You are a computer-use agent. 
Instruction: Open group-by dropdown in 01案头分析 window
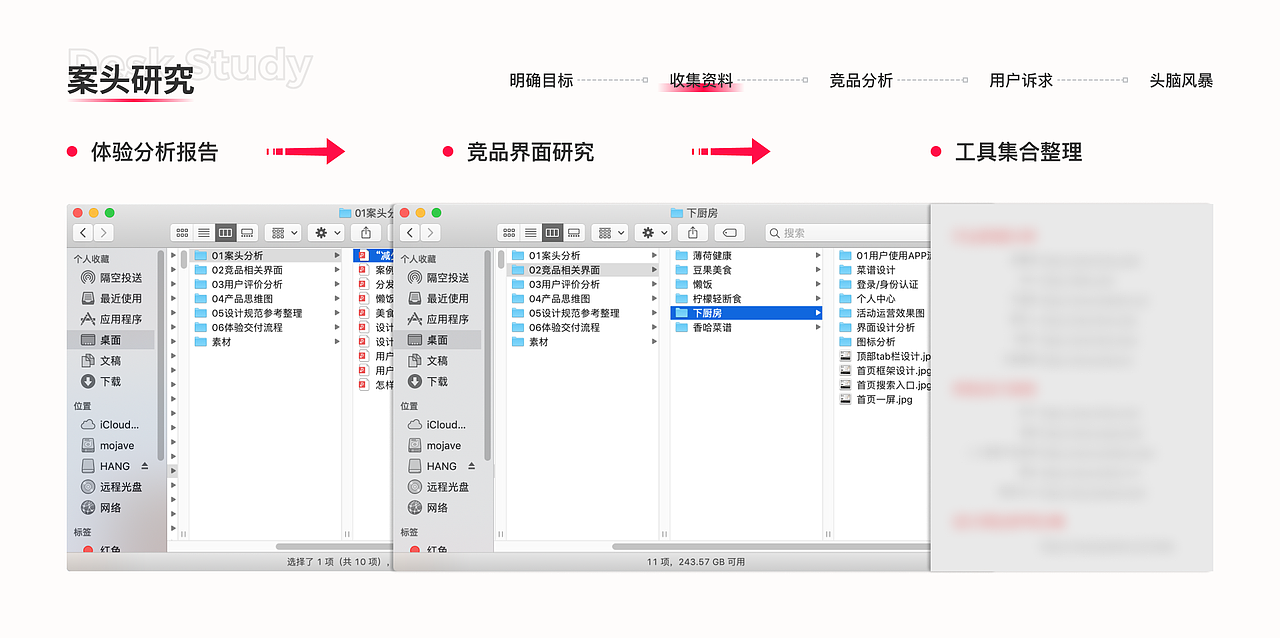(283, 232)
